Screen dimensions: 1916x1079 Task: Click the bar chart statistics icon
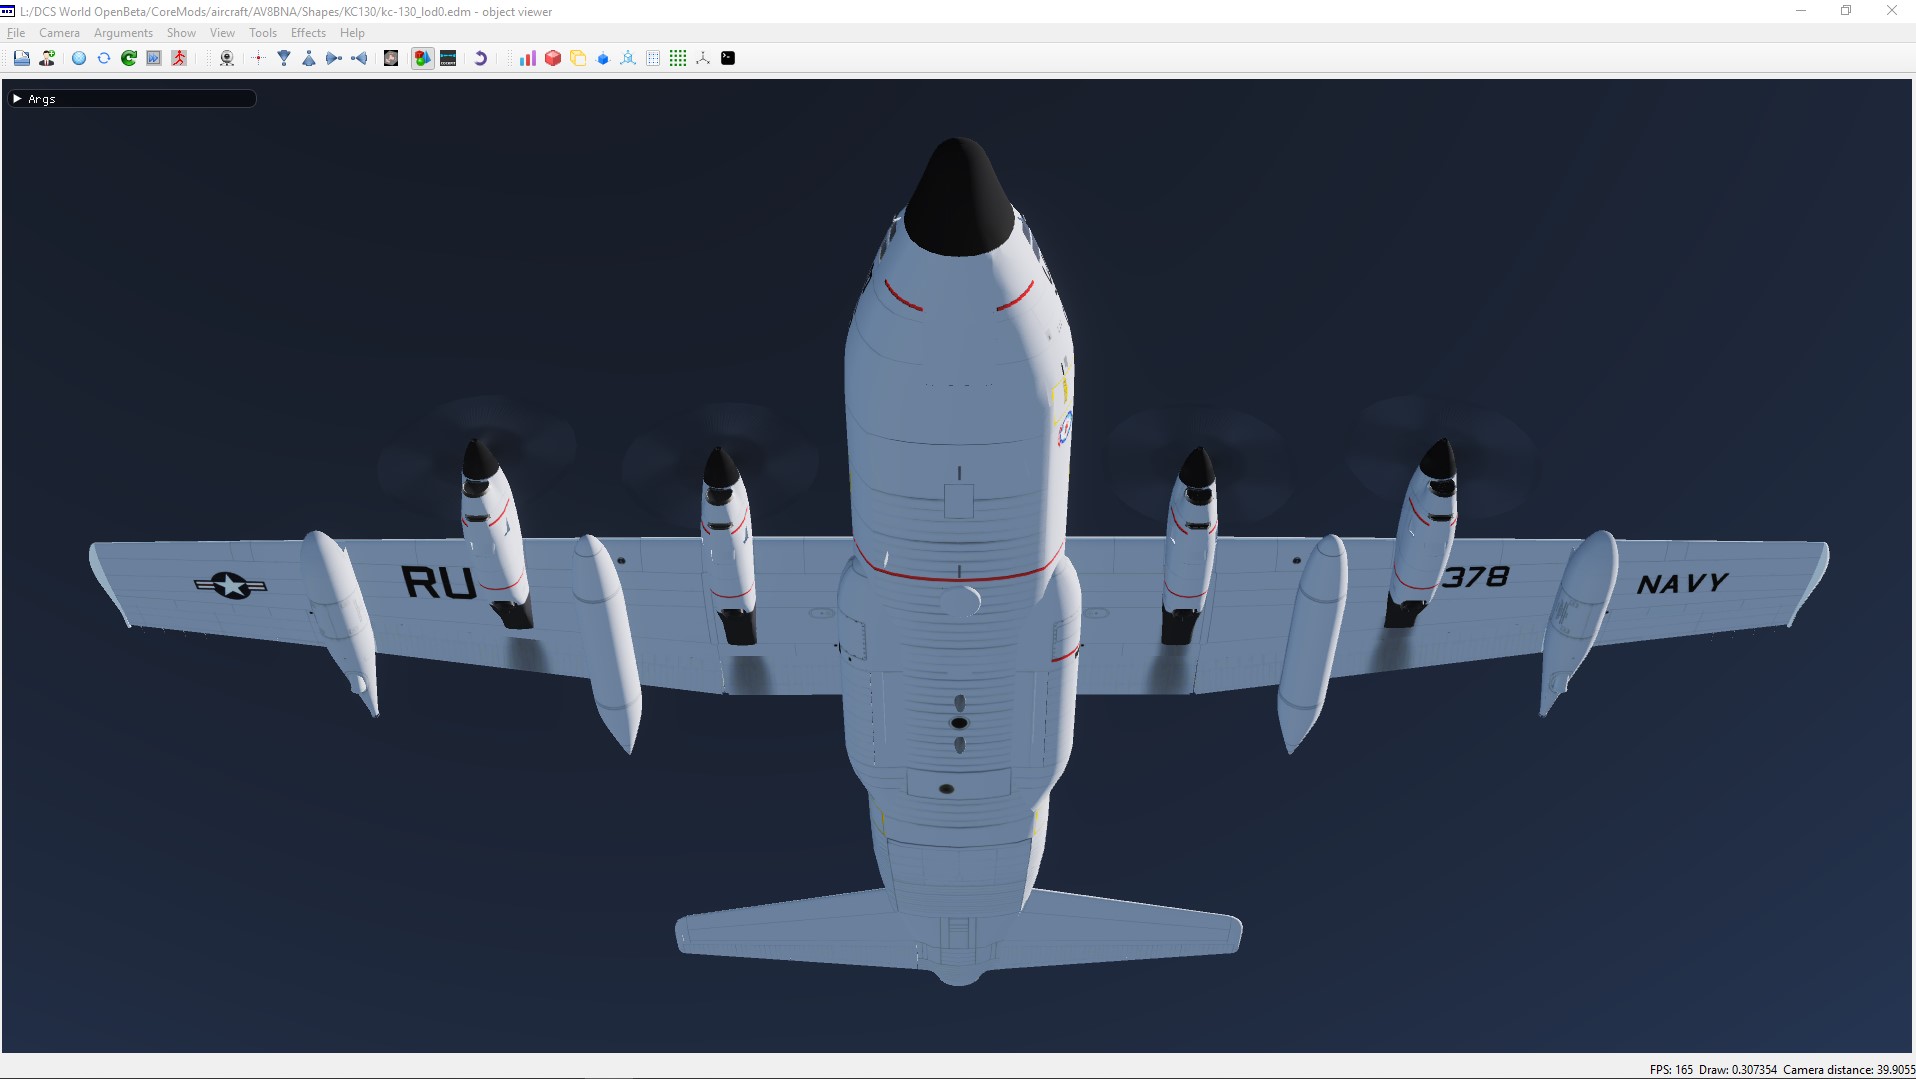tap(528, 58)
